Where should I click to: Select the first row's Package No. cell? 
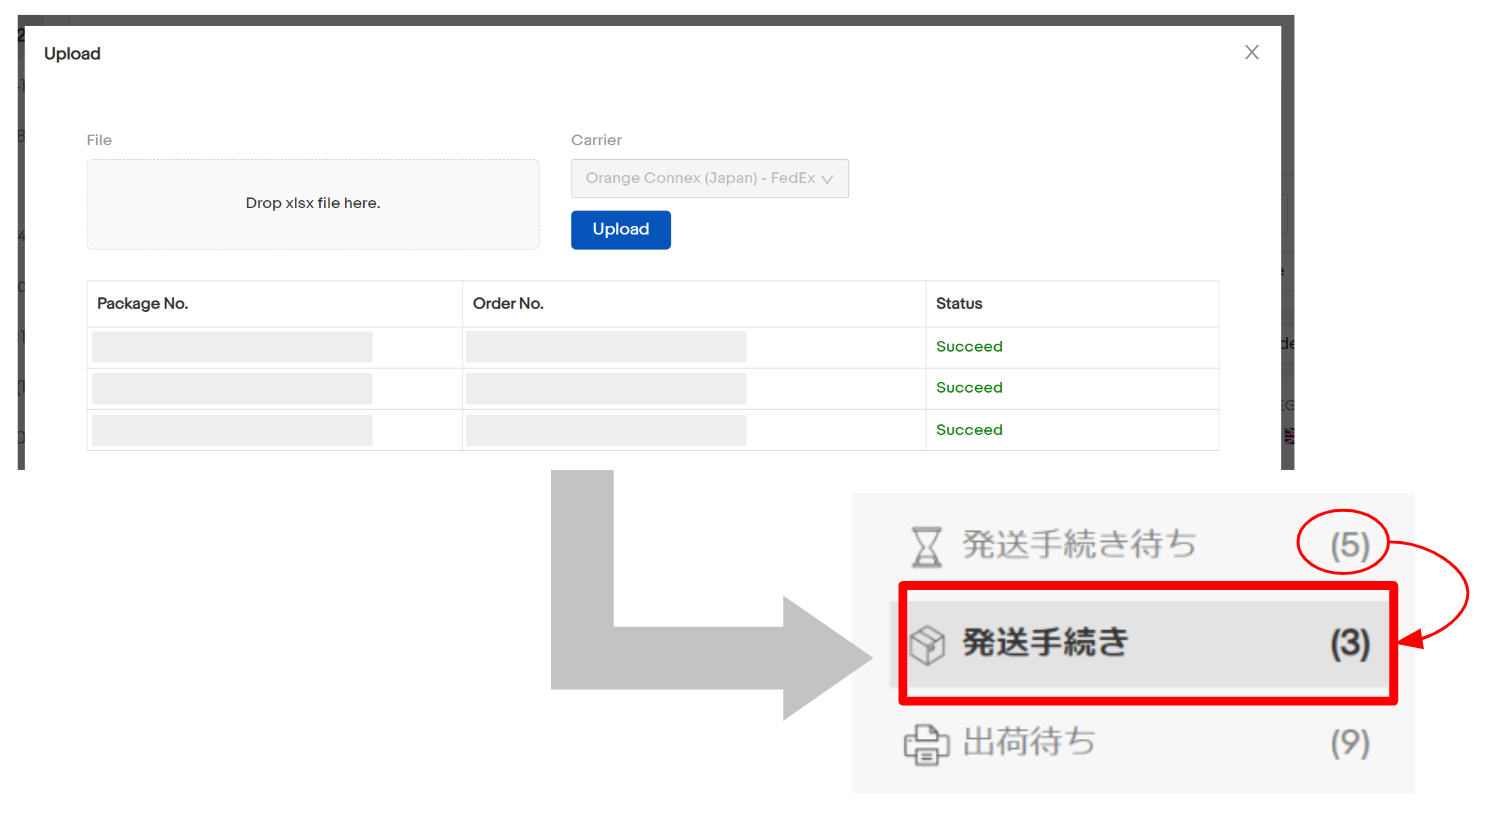click(232, 347)
